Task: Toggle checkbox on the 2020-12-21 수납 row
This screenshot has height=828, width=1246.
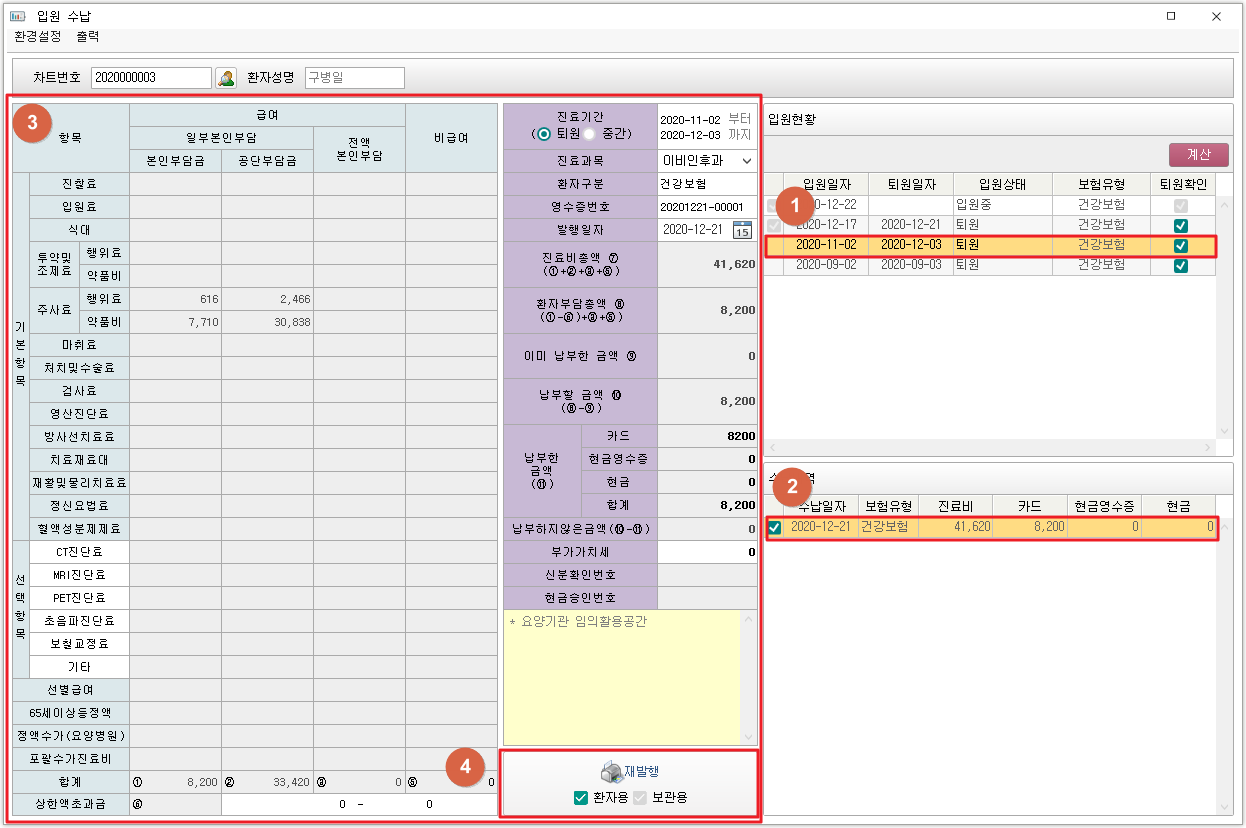Action: tap(774, 527)
